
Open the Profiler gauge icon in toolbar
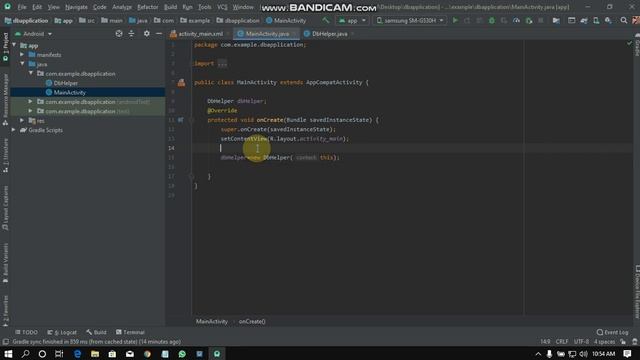click(516, 20)
